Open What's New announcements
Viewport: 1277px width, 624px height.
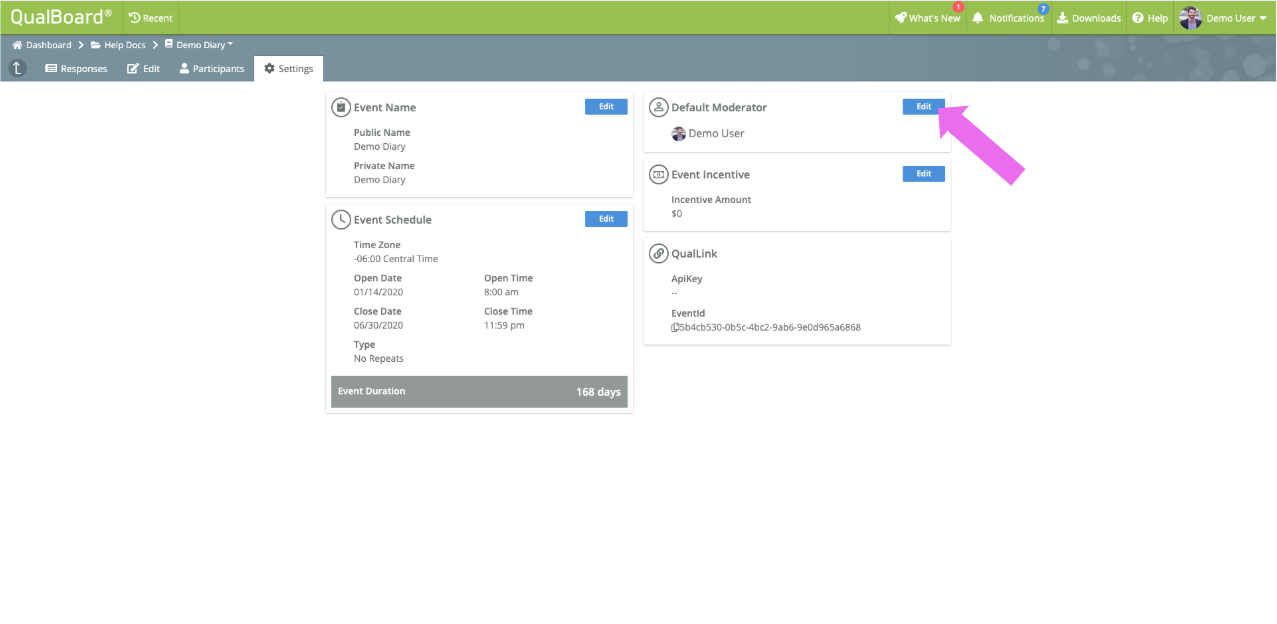tap(927, 18)
